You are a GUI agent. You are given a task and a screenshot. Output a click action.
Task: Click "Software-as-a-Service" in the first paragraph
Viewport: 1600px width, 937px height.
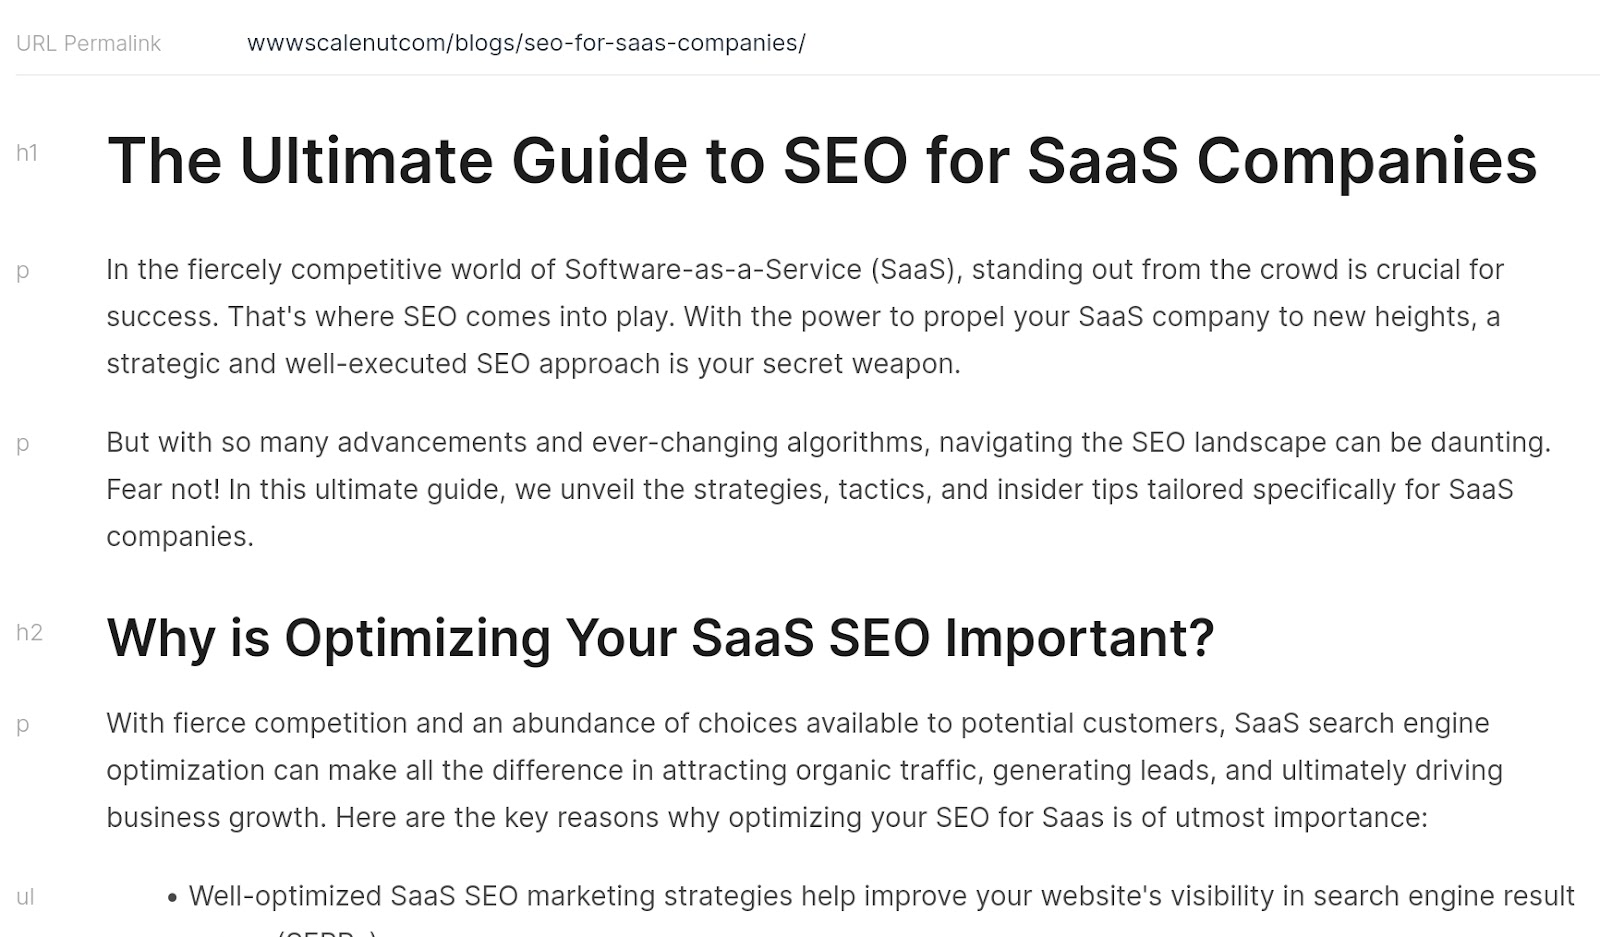pyautogui.click(x=713, y=270)
